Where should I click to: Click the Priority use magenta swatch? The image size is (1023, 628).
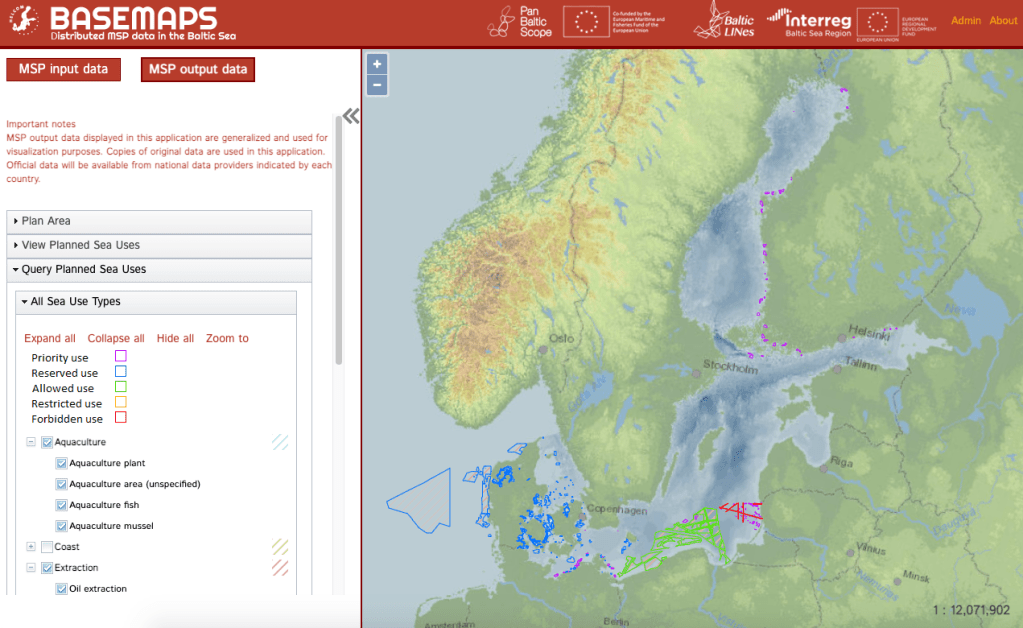coord(120,356)
